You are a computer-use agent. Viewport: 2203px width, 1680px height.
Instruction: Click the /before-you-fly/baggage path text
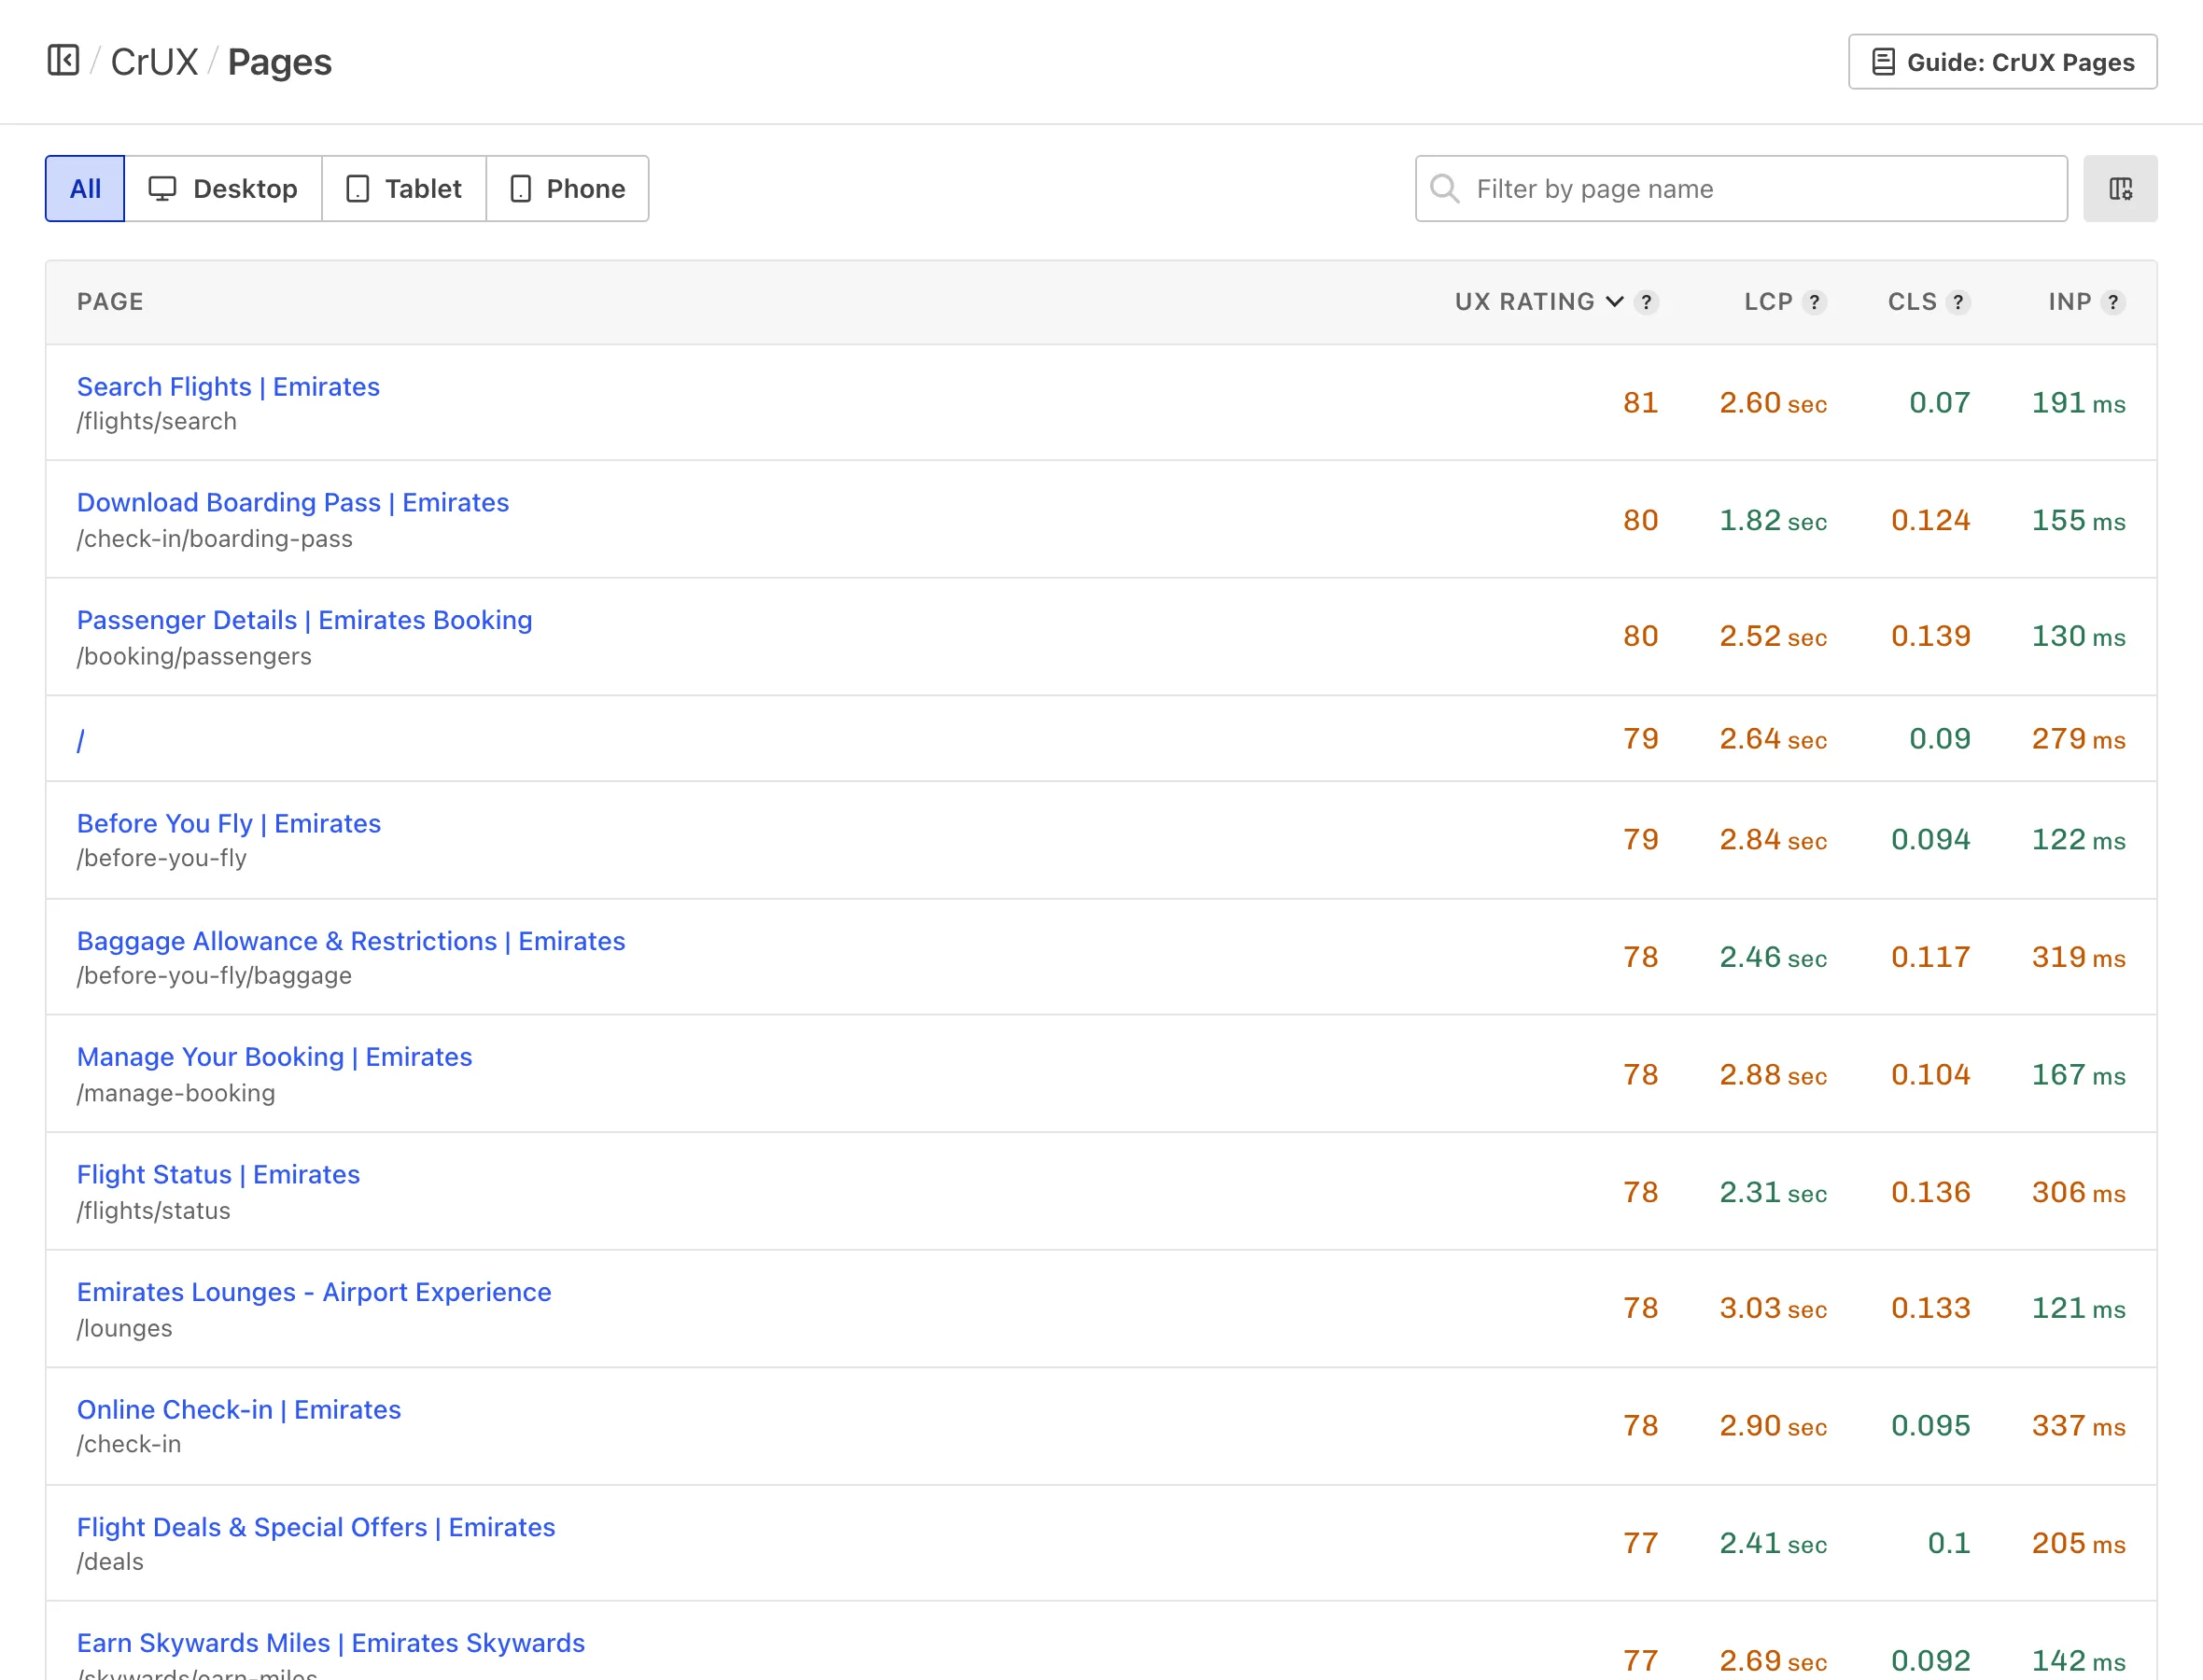[x=214, y=975]
